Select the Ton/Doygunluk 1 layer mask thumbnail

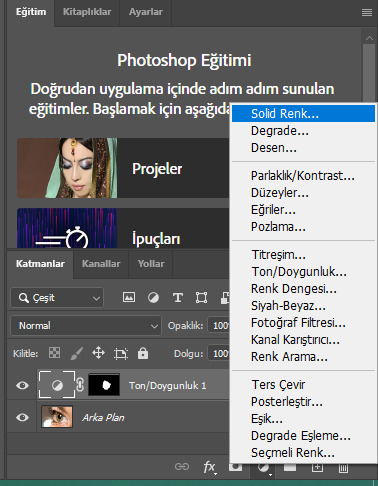[x=104, y=385]
